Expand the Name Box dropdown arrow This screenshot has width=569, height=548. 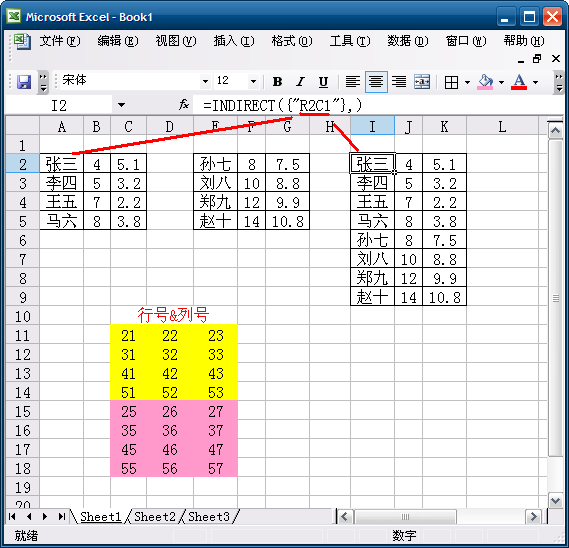[121, 105]
